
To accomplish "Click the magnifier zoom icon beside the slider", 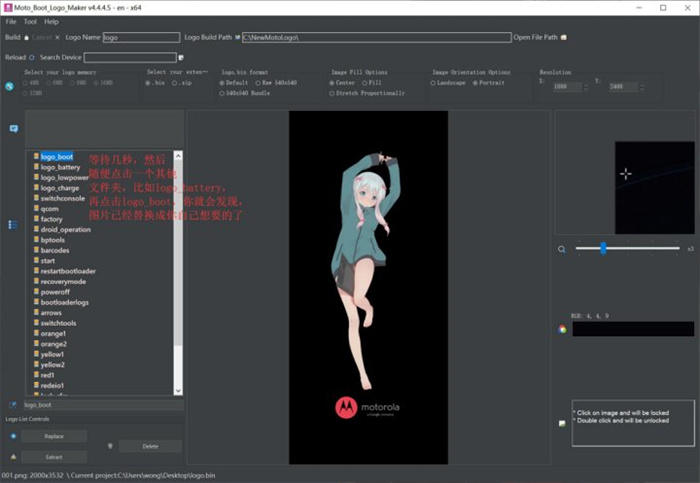I will pyautogui.click(x=562, y=249).
